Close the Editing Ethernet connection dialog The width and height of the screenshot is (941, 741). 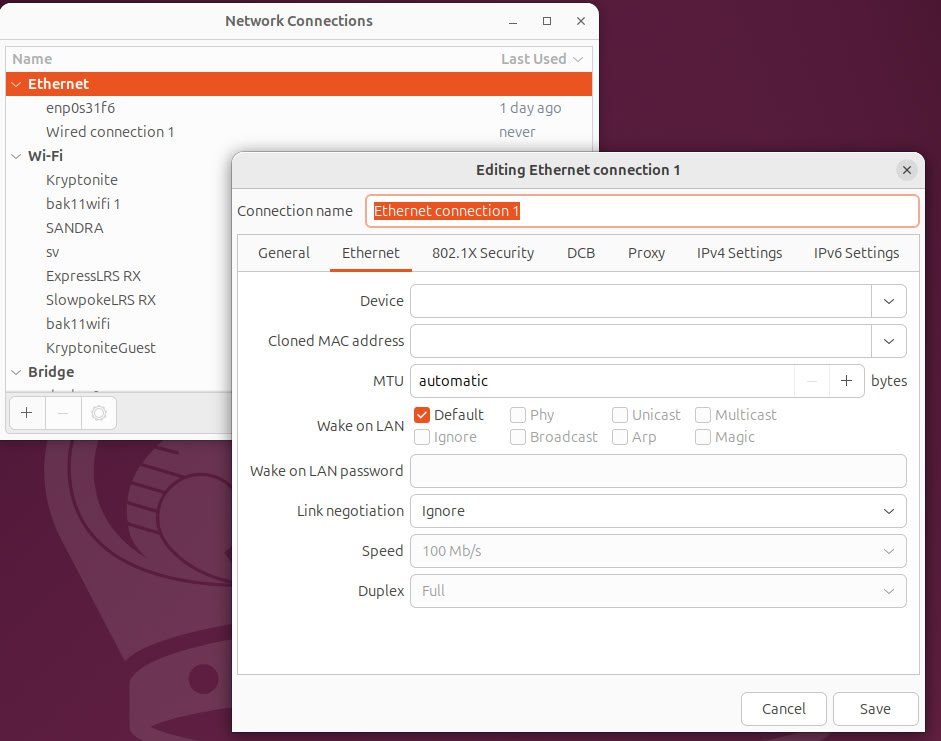[x=906, y=170]
